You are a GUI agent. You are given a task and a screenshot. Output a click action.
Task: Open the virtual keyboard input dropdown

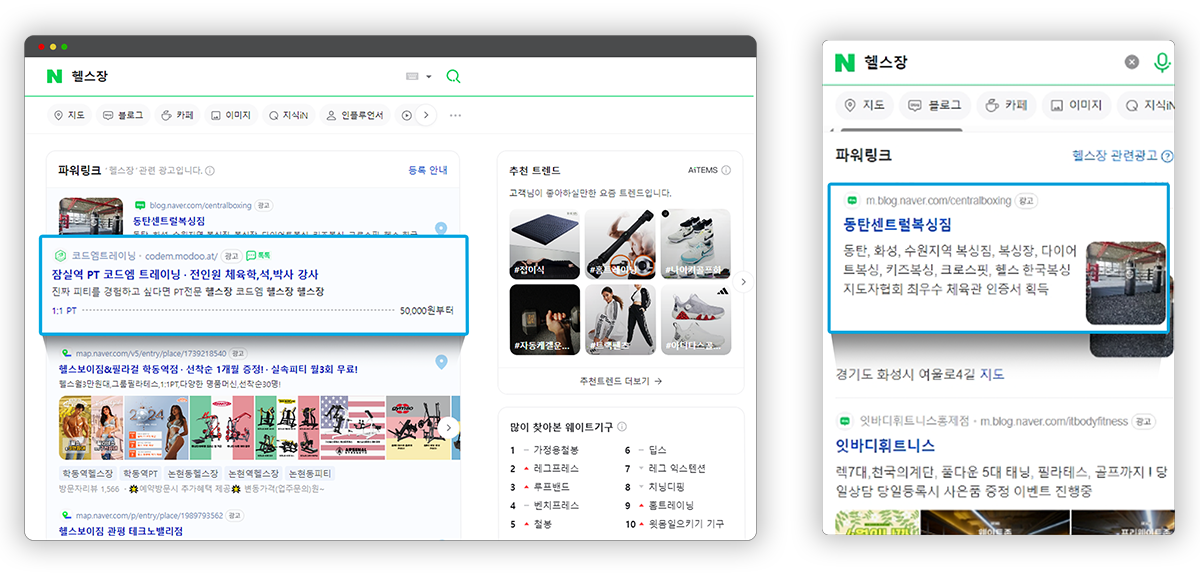pyautogui.click(x=418, y=76)
